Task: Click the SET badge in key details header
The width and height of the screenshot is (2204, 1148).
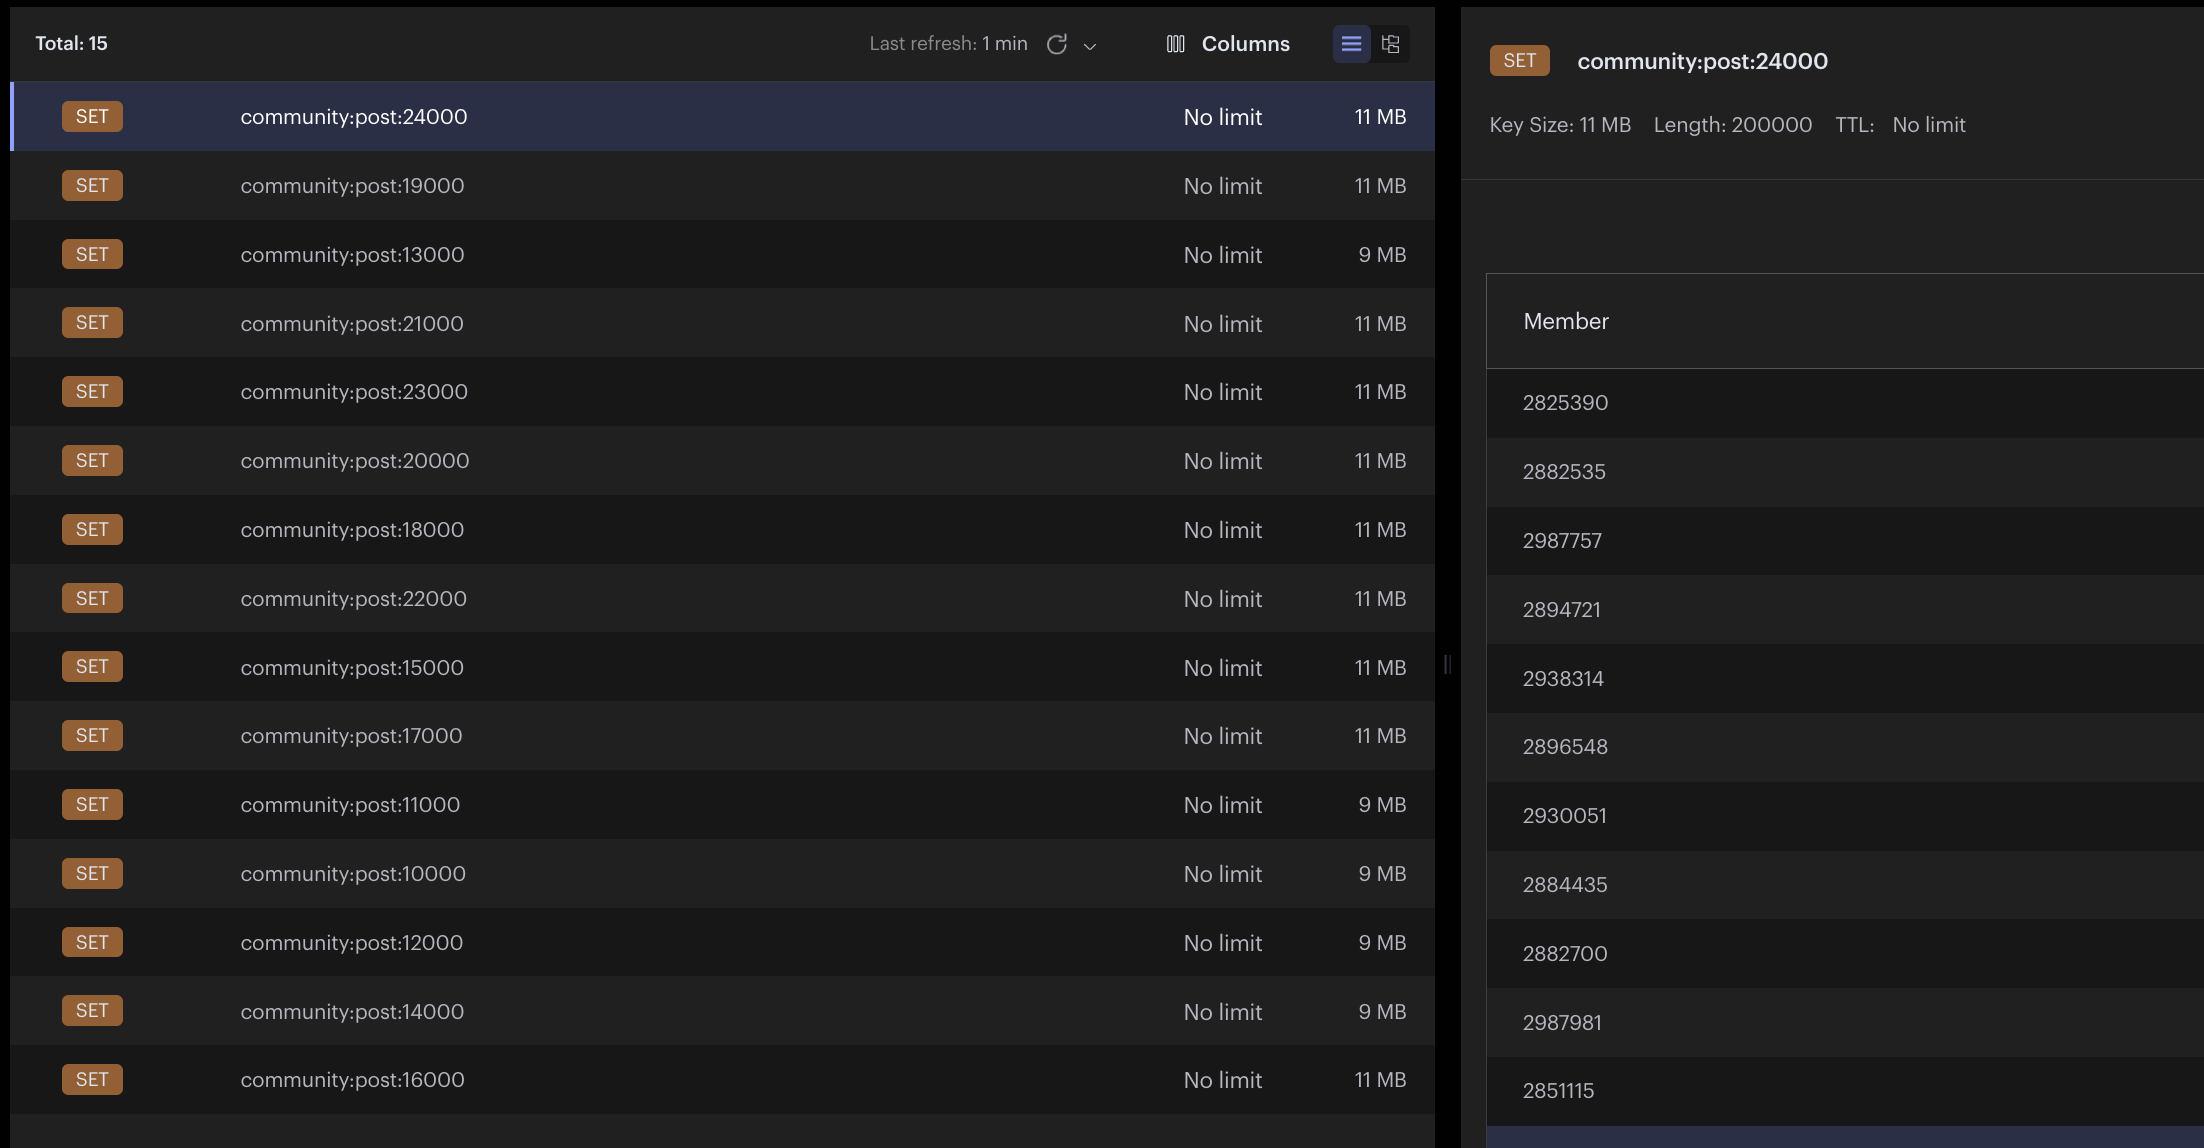Action: pos(1519,61)
